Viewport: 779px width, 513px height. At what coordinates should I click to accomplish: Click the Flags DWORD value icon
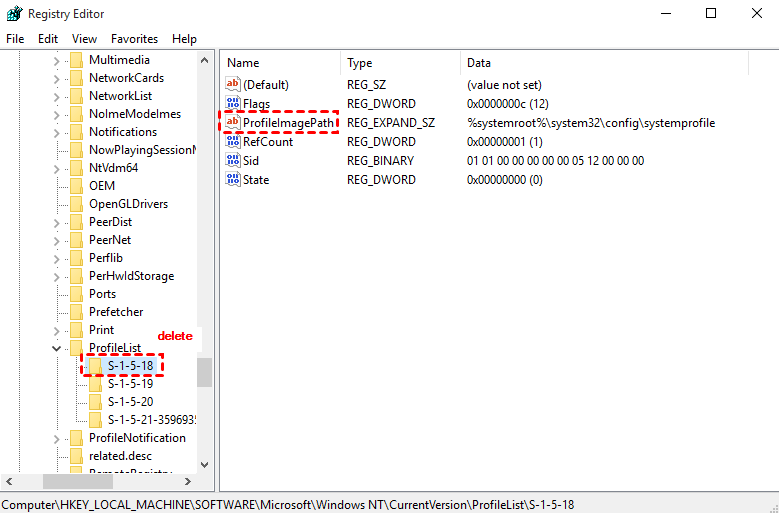click(233, 103)
